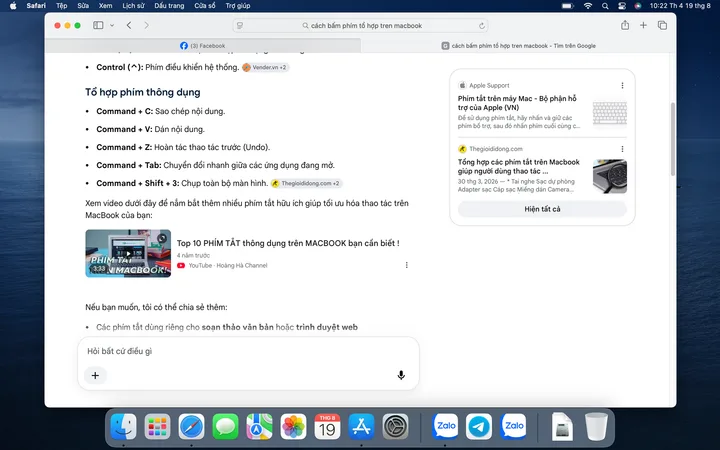The width and height of the screenshot is (720, 450).
Task: Click the Apple keyboard thumbnail image
Action: click(x=610, y=112)
